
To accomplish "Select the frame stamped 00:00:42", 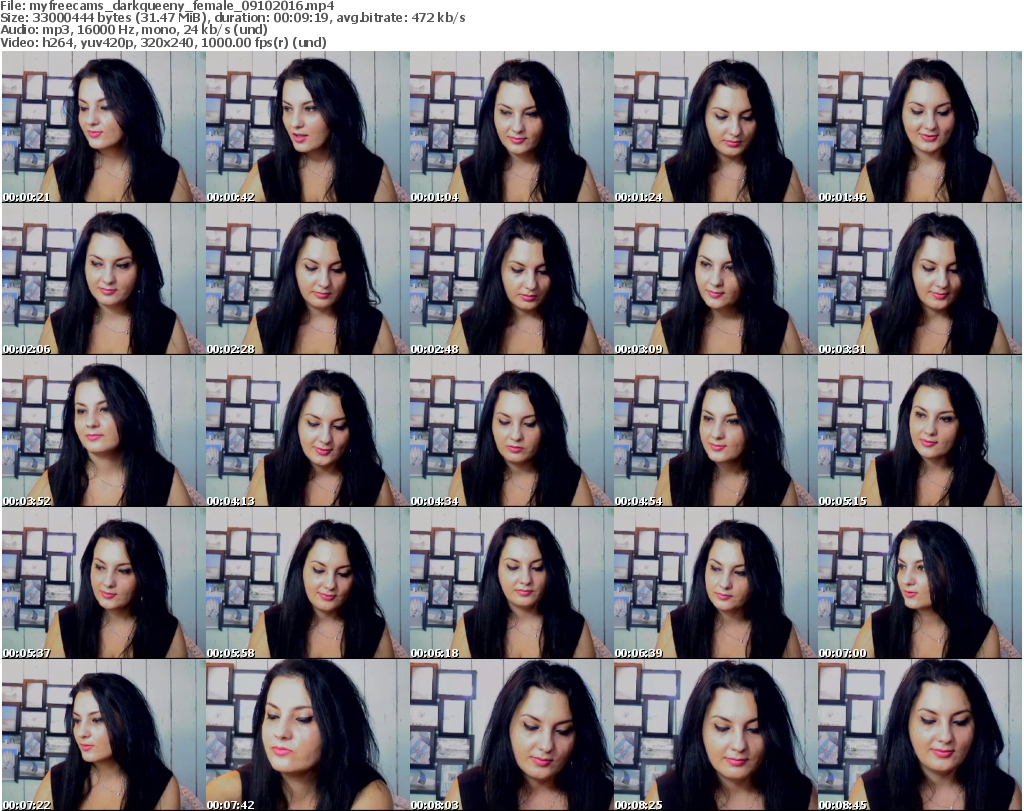I will coord(308,127).
